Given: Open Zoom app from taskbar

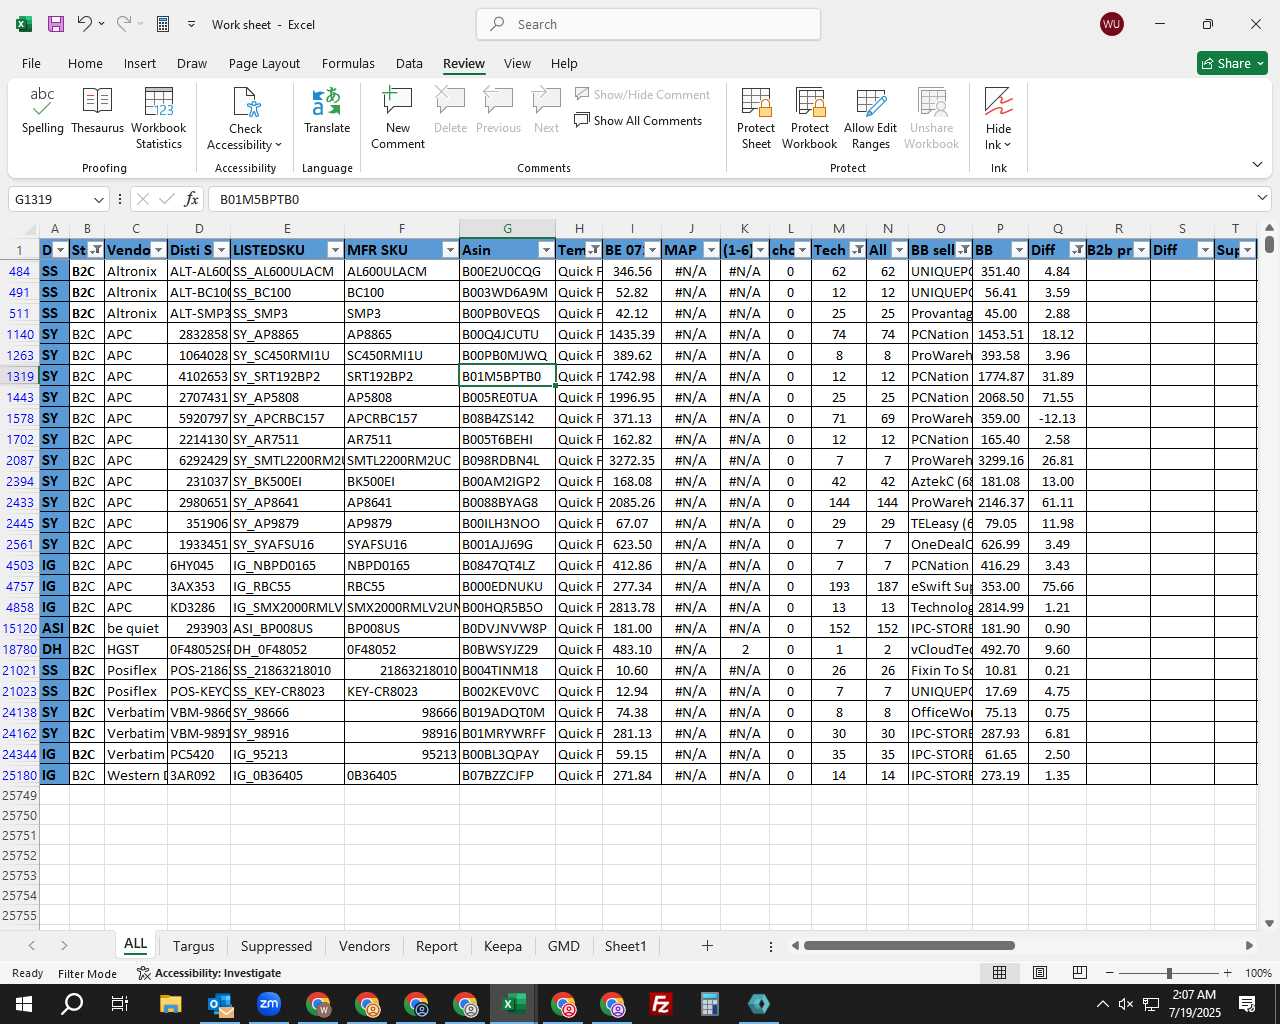Looking at the screenshot, I should 269,1004.
